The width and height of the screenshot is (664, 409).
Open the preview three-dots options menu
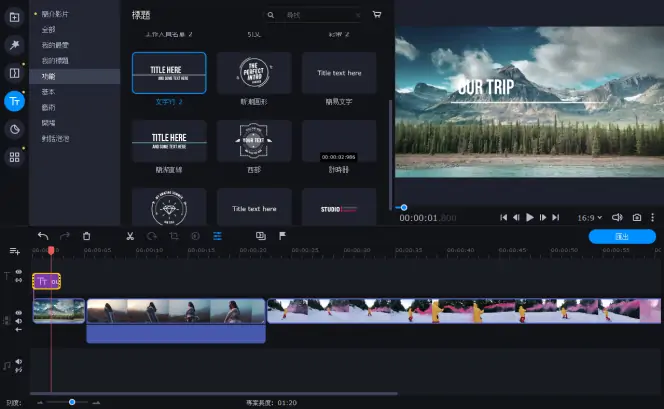pos(652,217)
